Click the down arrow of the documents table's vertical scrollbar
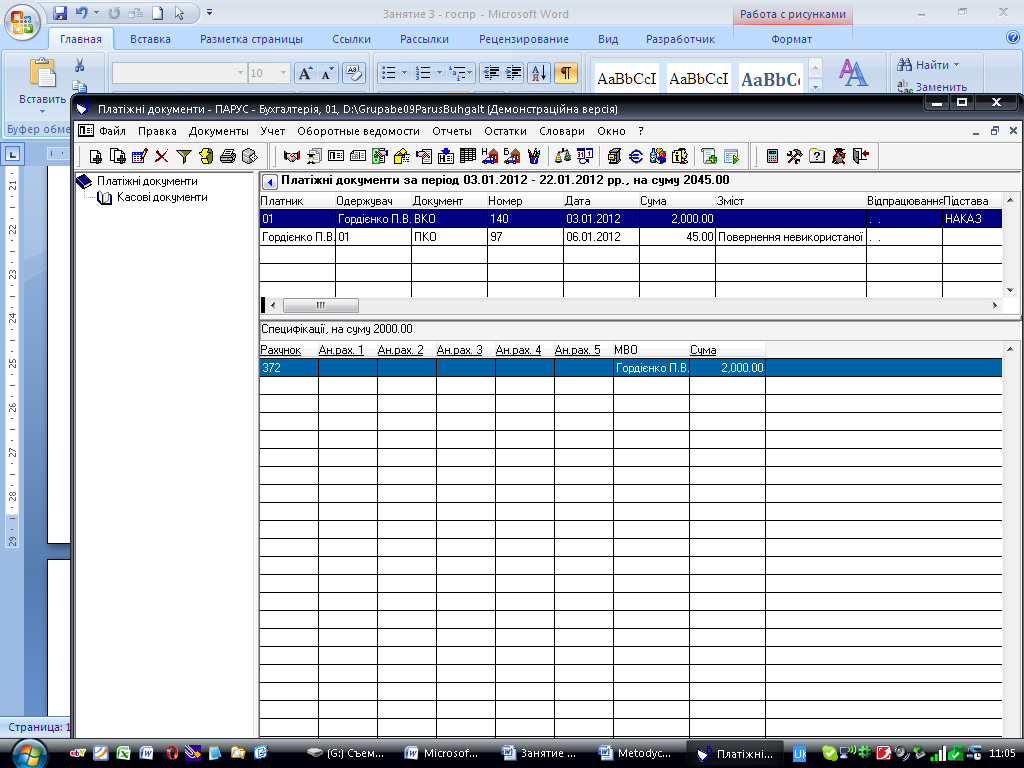 (1010, 290)
